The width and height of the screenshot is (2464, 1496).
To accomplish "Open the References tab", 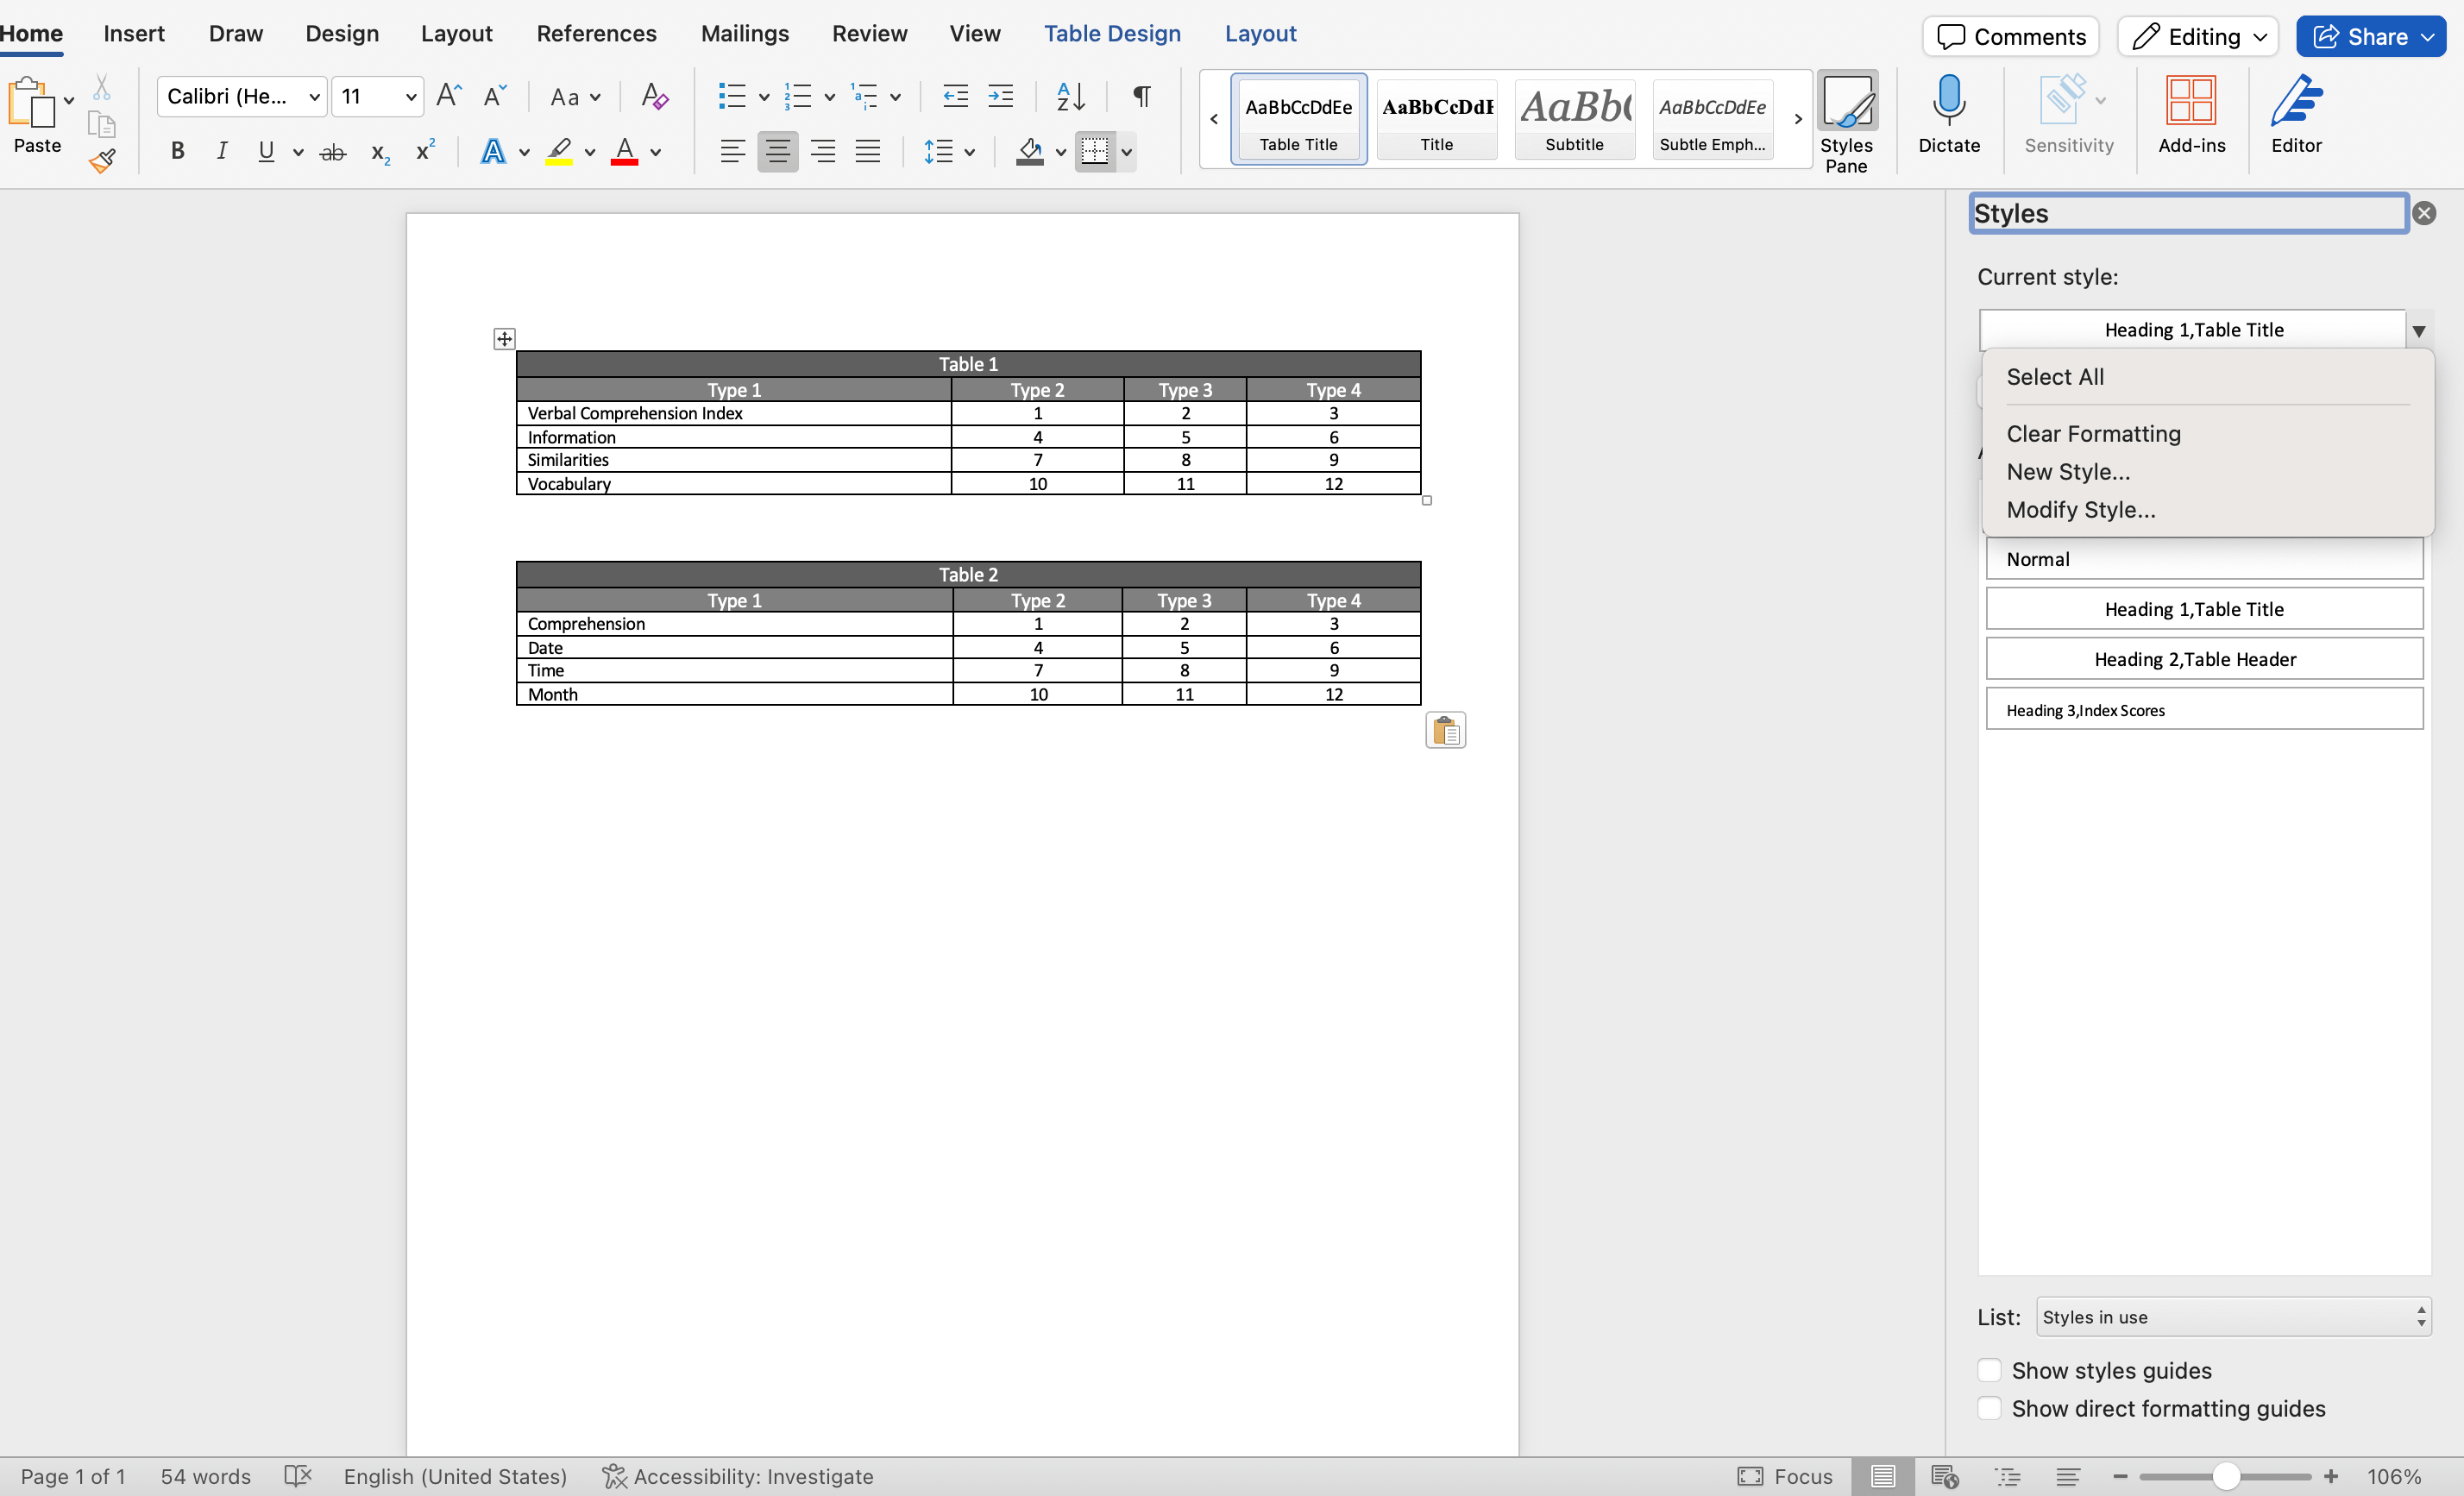I will pyautogui.click(x=596, y=34).
